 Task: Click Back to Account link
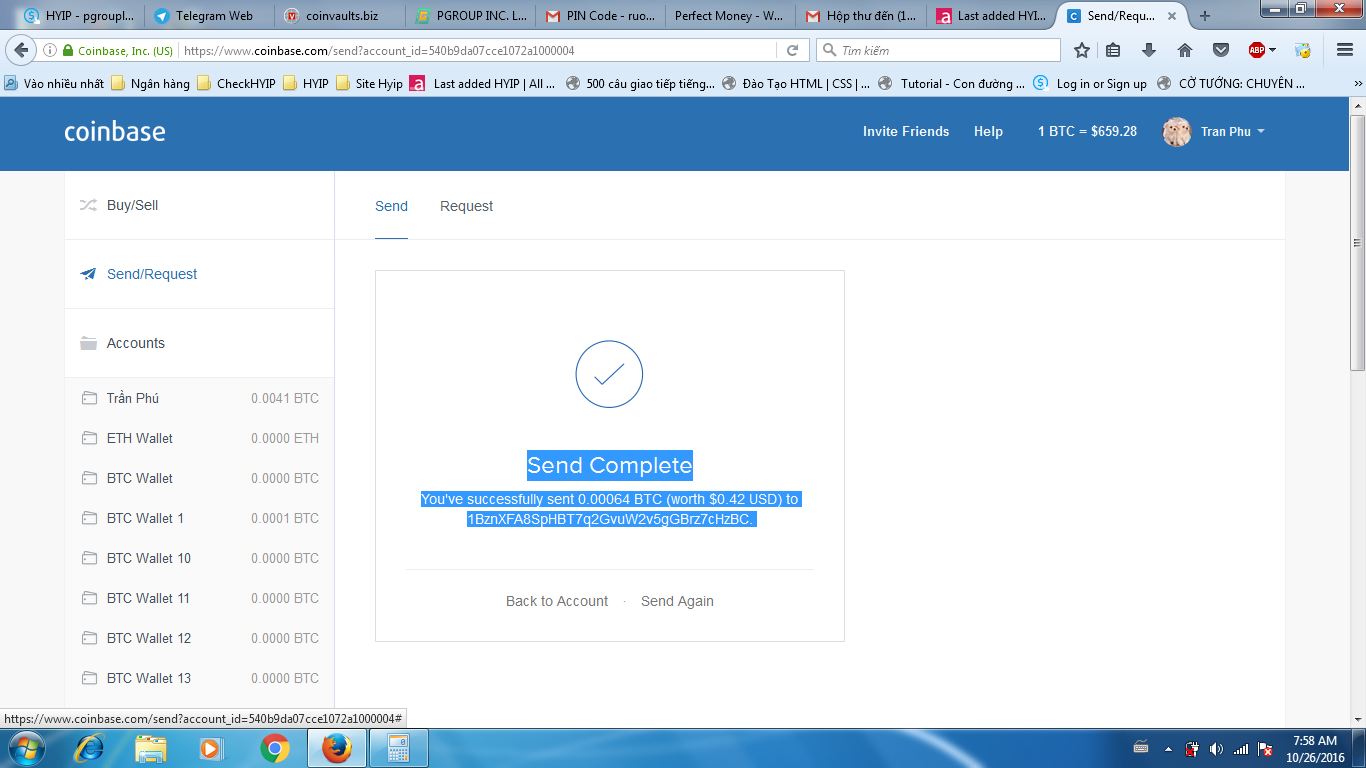click(557, 601)
